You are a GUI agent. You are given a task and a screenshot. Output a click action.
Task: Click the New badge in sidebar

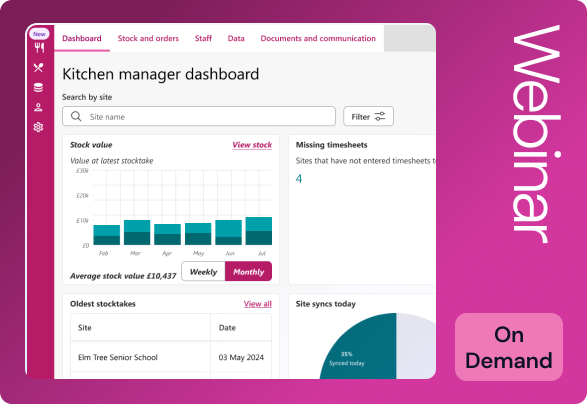point(39,34)
